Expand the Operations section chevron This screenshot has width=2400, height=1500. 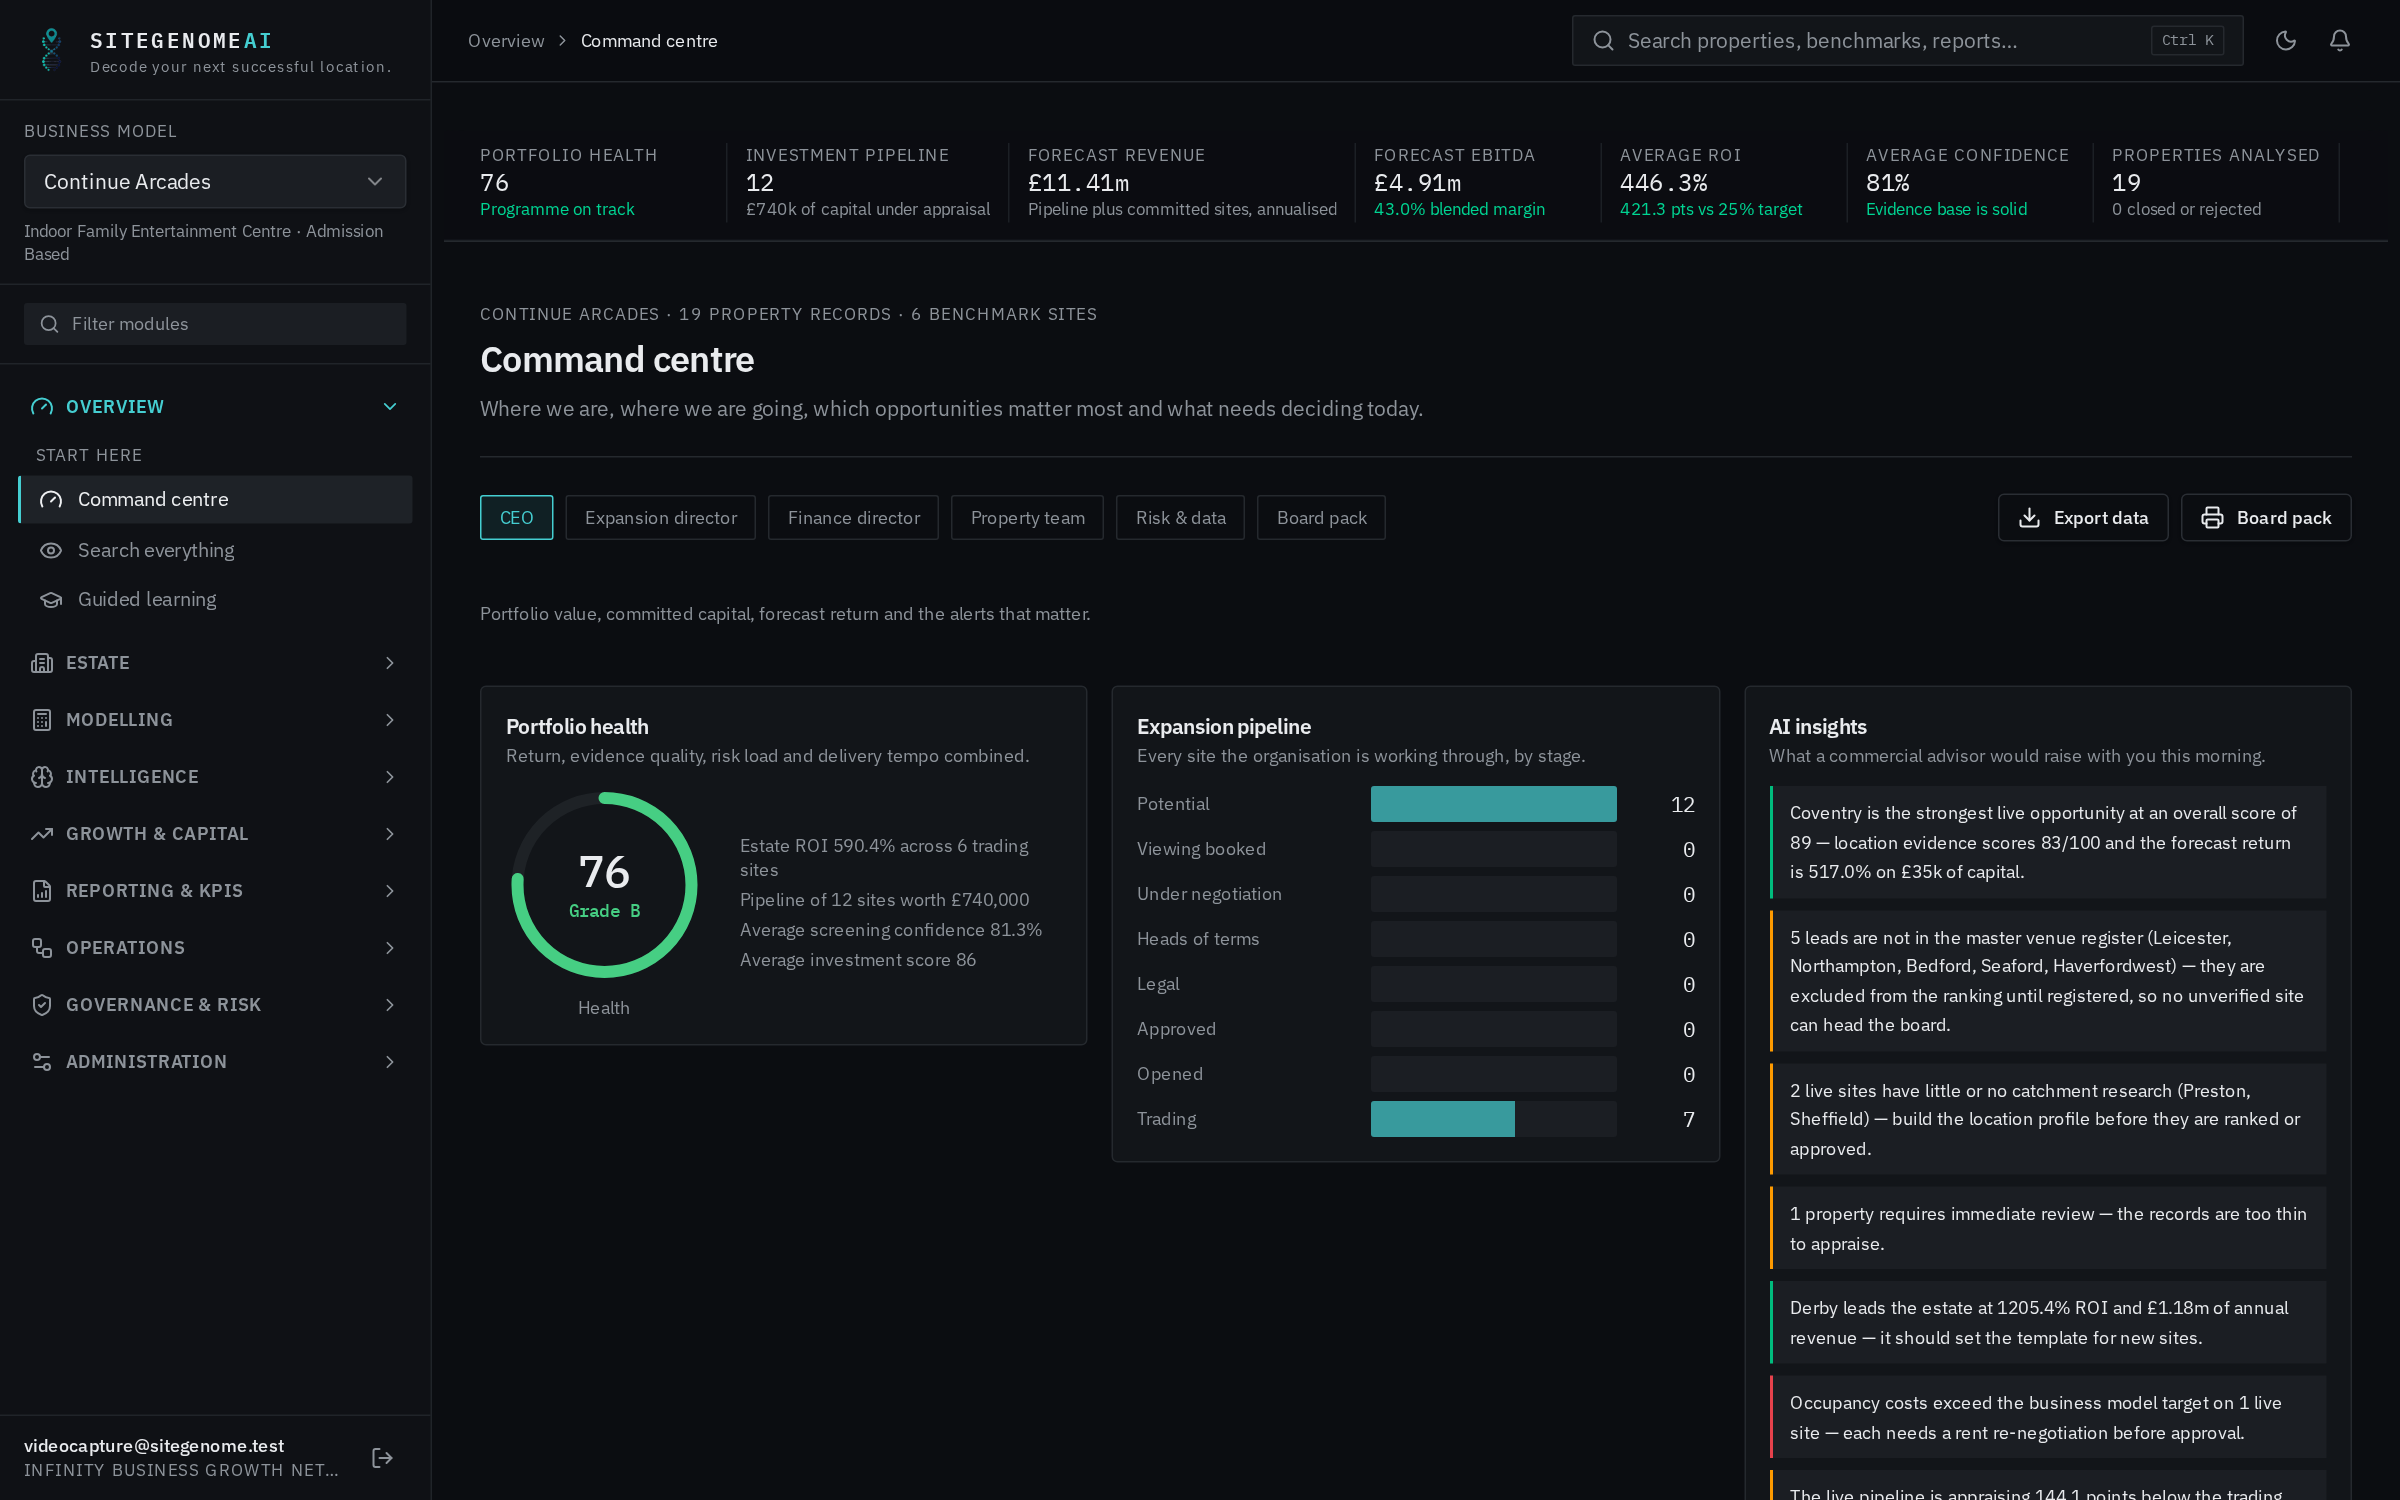coord(390,948)
